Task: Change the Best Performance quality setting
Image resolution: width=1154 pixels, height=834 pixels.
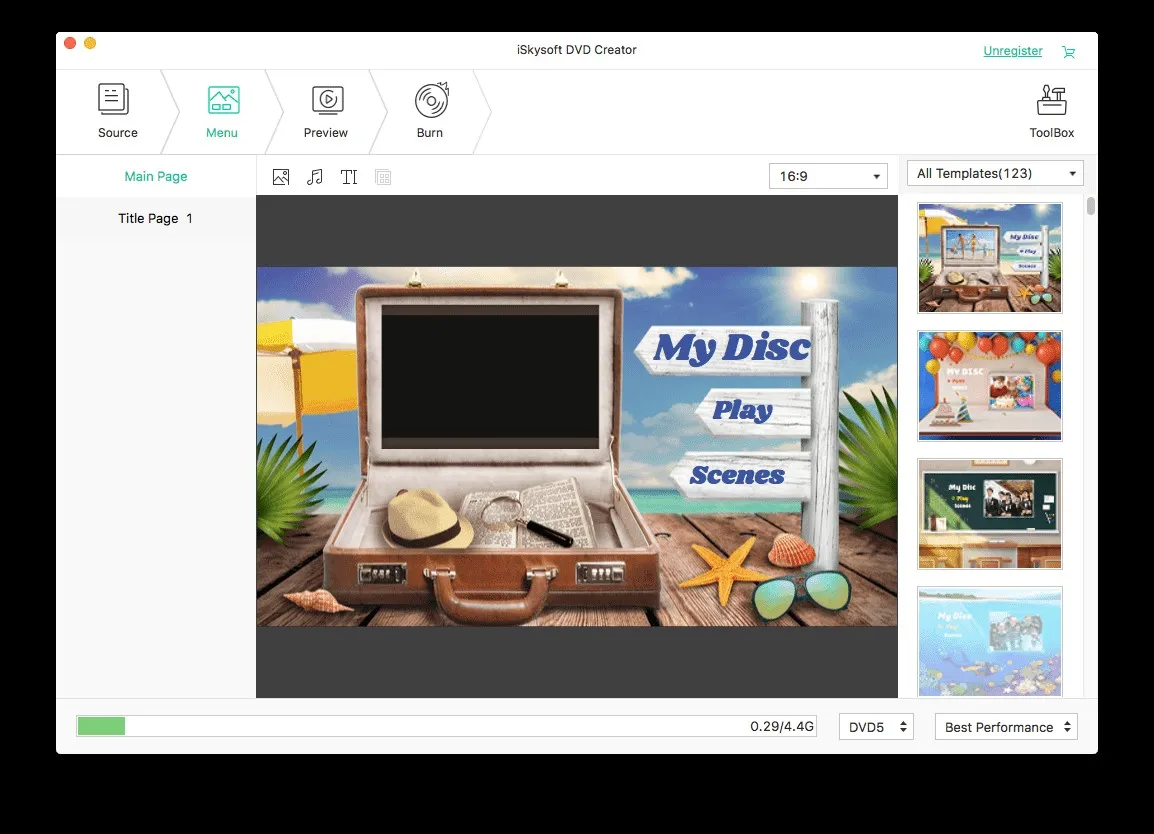Action: point(1005,727)
